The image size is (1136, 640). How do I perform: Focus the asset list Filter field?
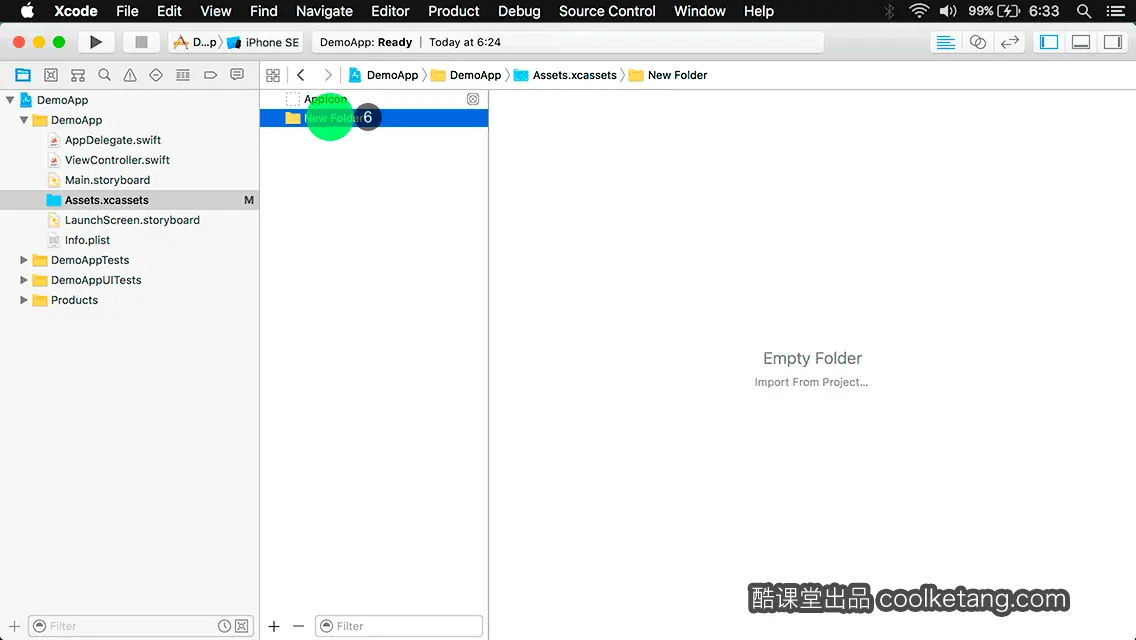click(398, 626)
